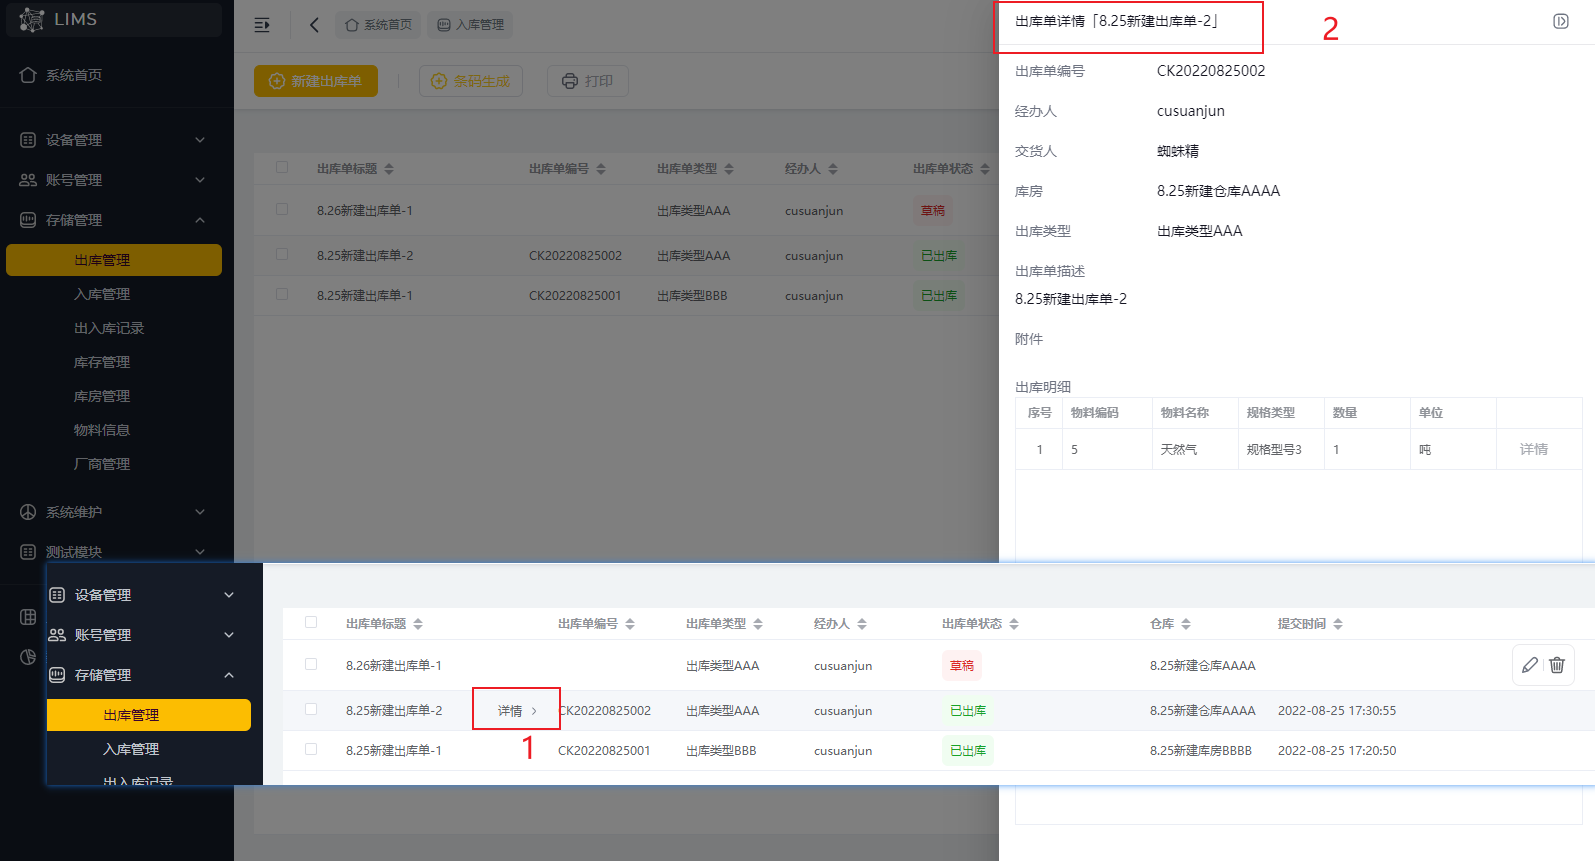Screen dimensions: 1595x861
Task: Click the CK20220825001 number in the enlarged table
Action: [604, 750]
